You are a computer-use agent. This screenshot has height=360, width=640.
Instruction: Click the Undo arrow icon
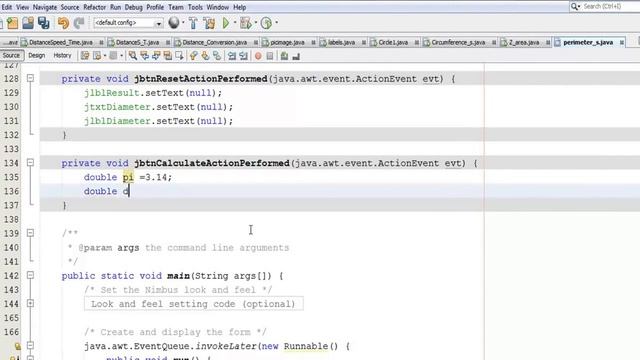click(x=63, y=23)
